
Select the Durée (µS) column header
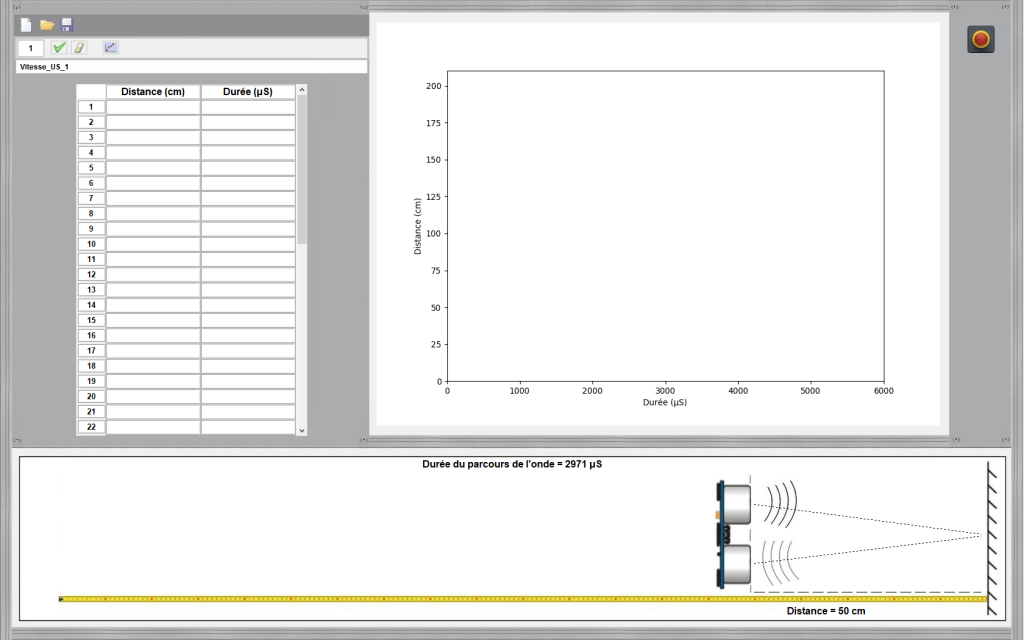point(248,92)
